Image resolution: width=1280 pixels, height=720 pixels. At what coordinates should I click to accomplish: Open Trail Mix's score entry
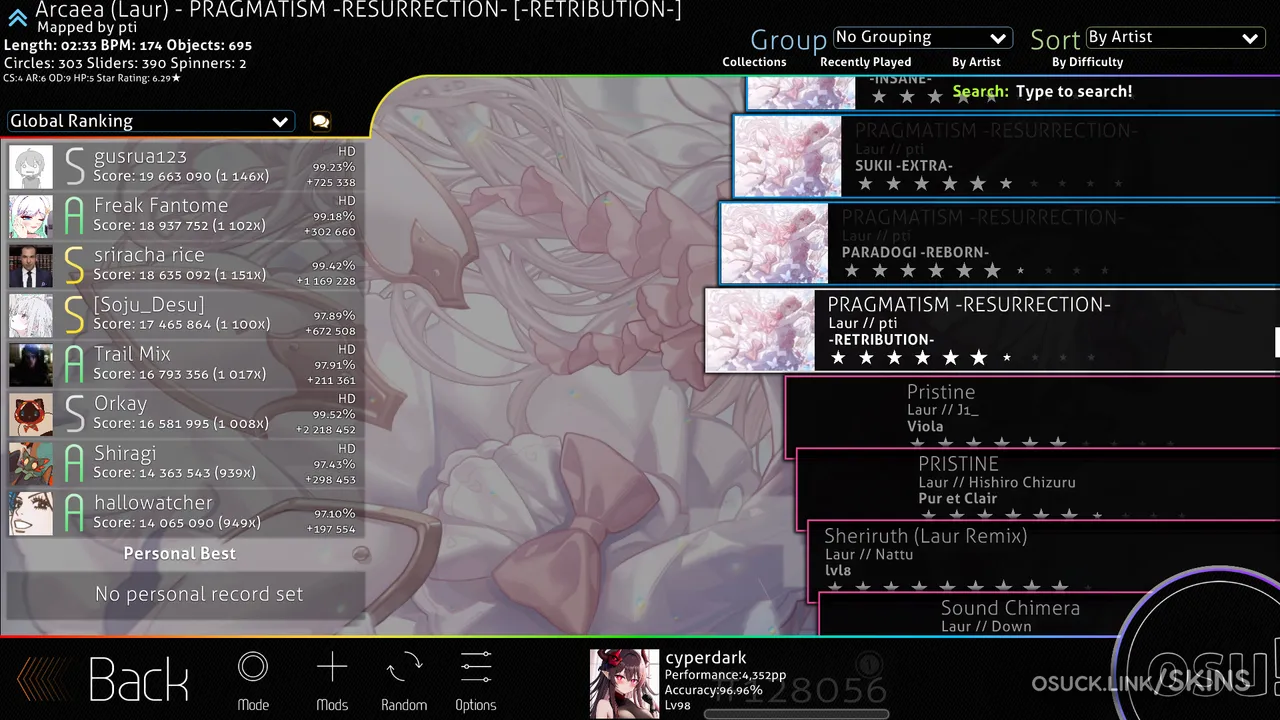coord(184,365)
